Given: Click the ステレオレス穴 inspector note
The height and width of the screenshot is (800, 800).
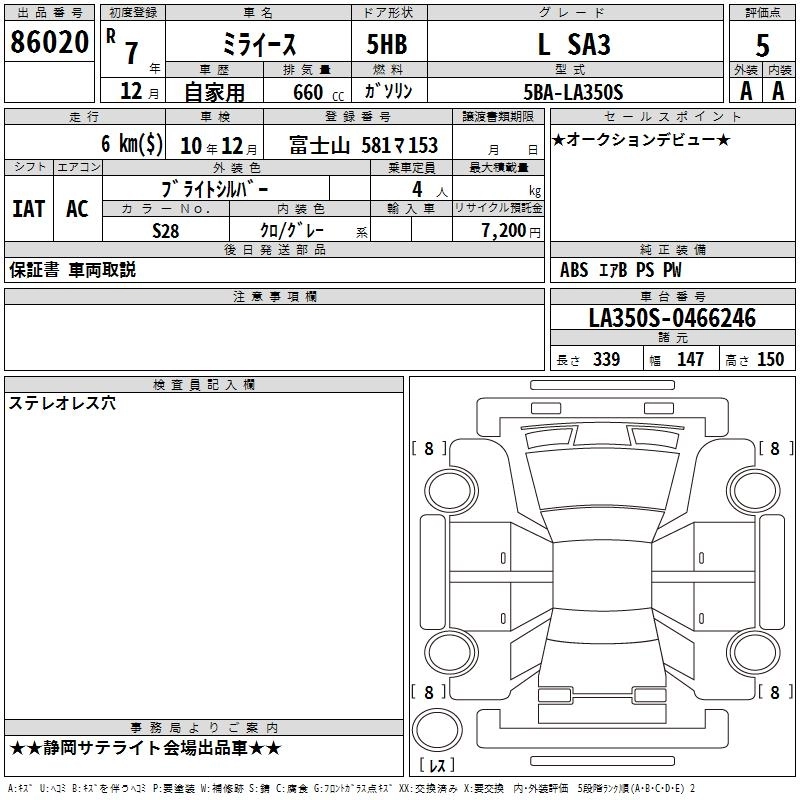Looking at the screenshot, I should [x=62, y=403].
